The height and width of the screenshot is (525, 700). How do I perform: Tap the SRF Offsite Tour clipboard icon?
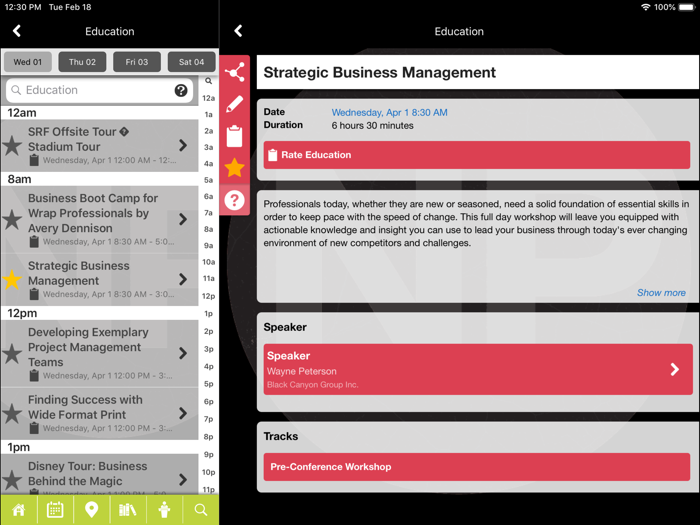coord(34,160)
